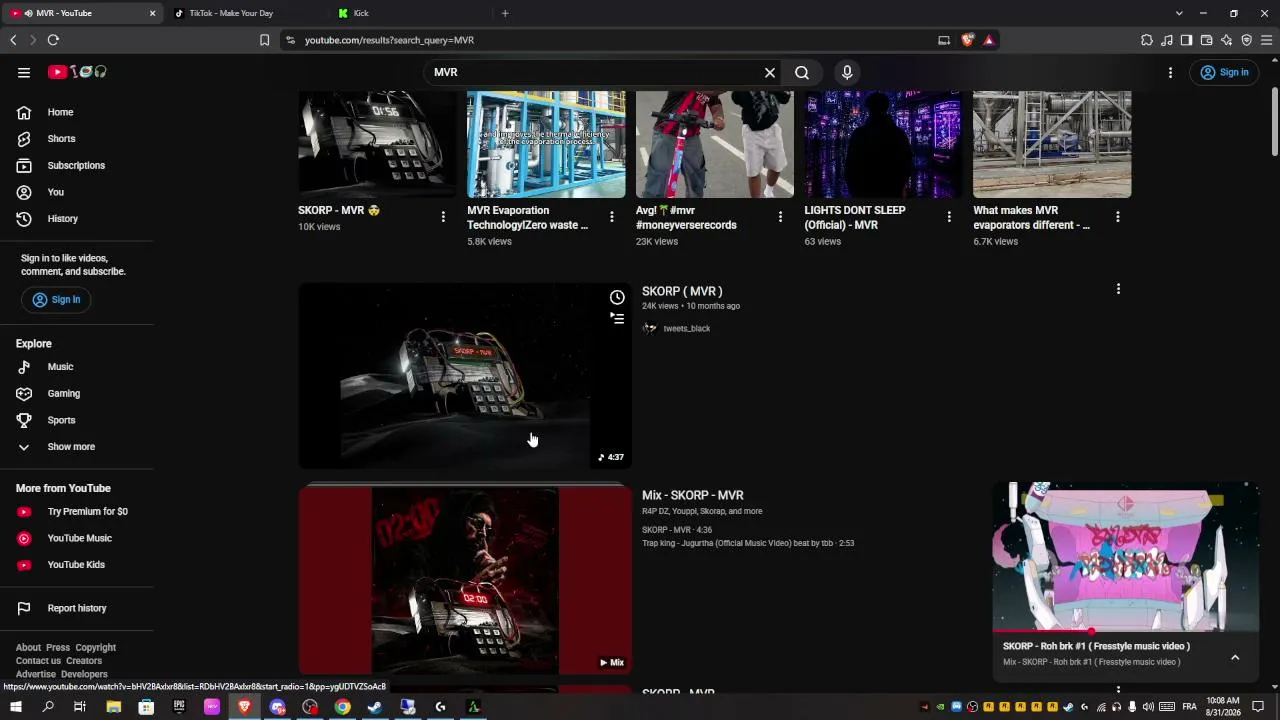
Task: Seek in the miniplayer progress bar
Action: 1126,631
